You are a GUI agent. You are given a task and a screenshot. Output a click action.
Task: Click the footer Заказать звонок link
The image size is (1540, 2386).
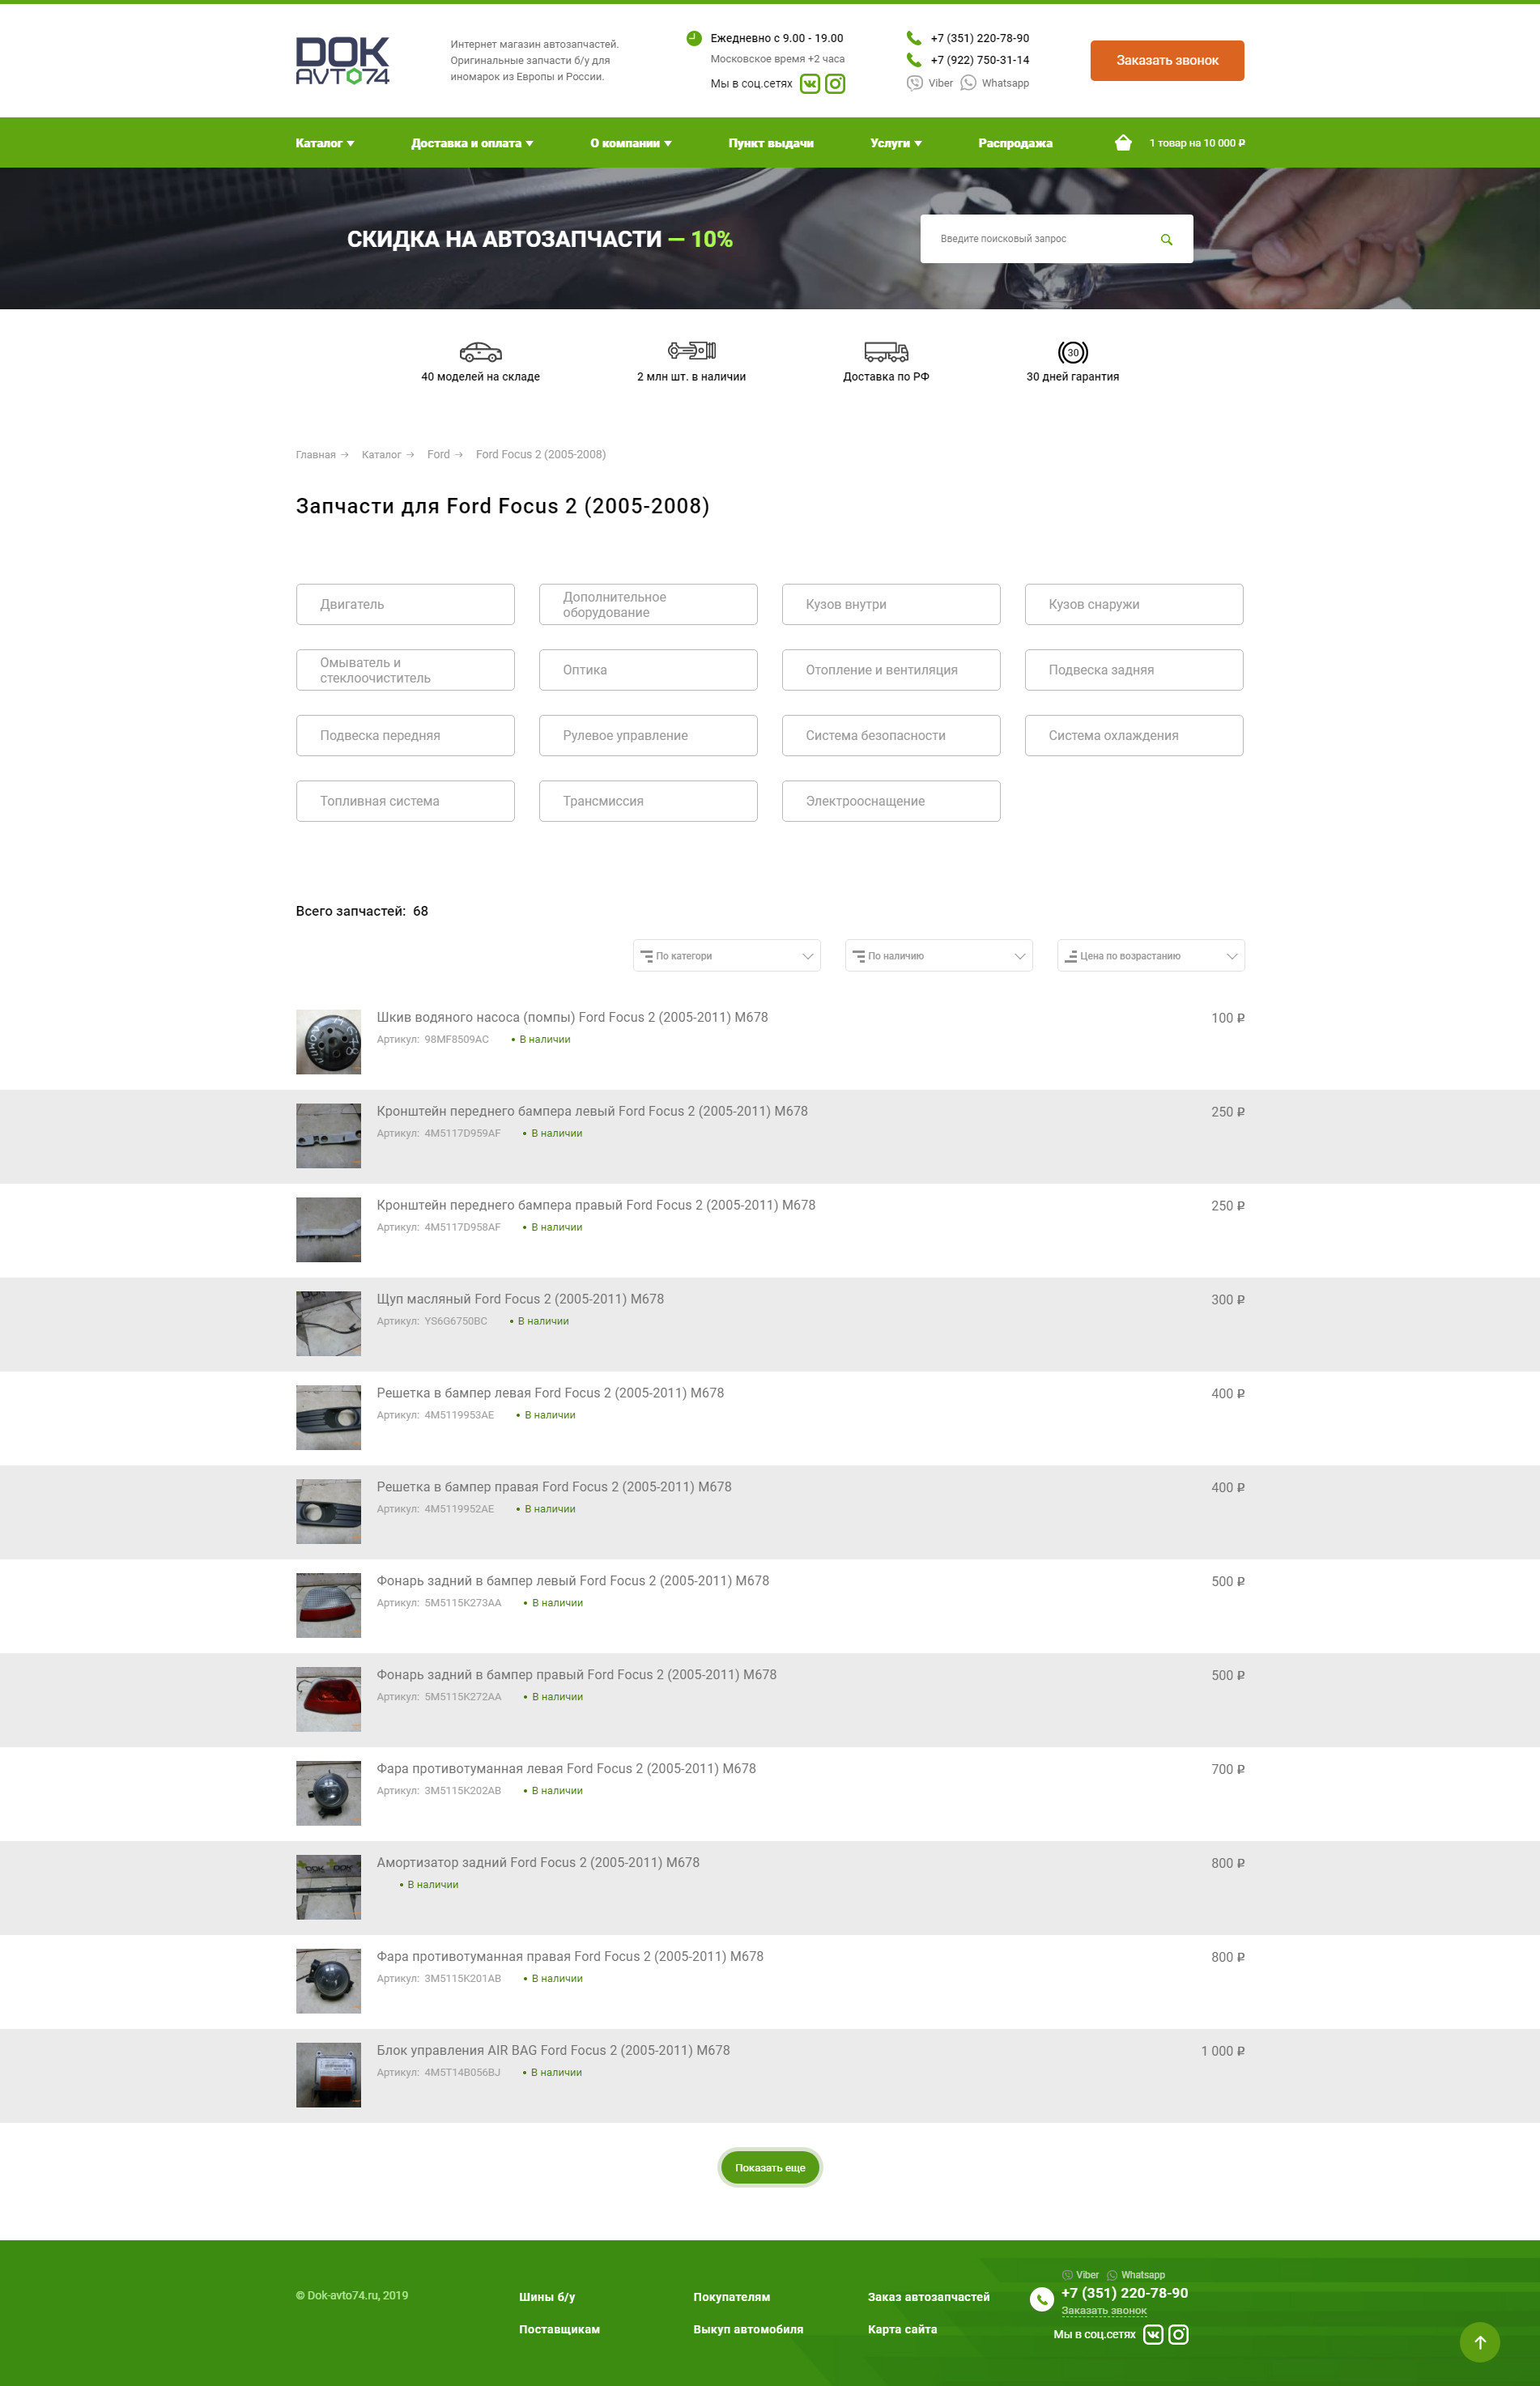pyautogui.click(x=1104, y=2310)
